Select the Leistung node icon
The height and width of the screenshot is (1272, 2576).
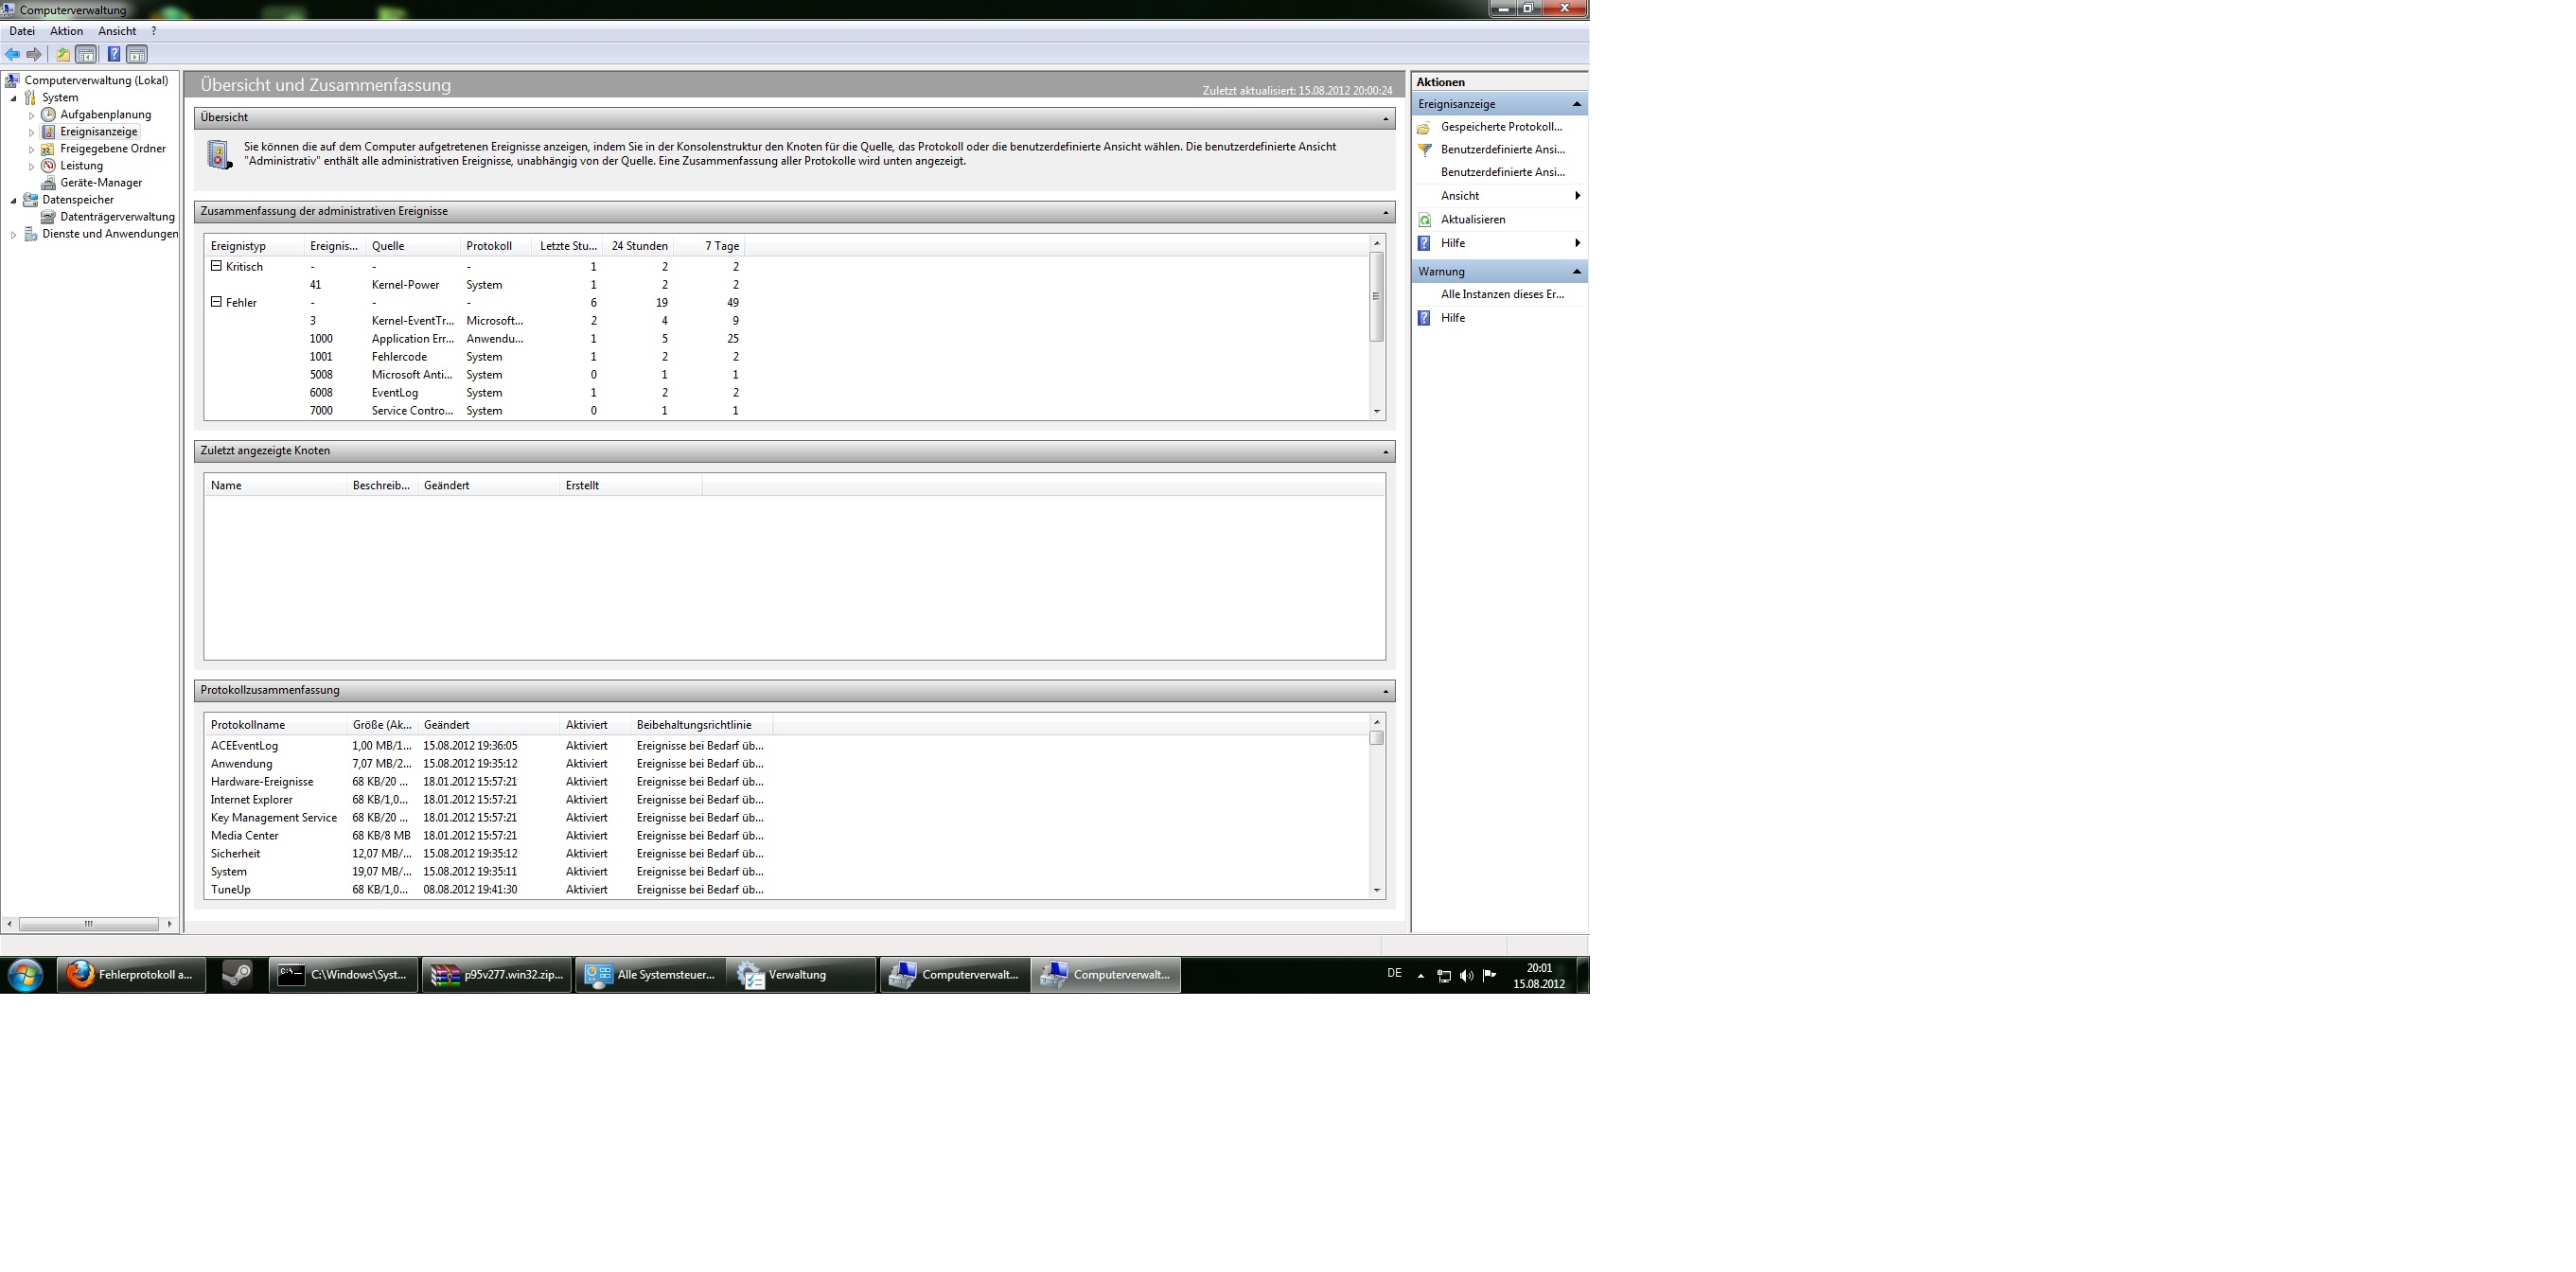tap(48, 166)
